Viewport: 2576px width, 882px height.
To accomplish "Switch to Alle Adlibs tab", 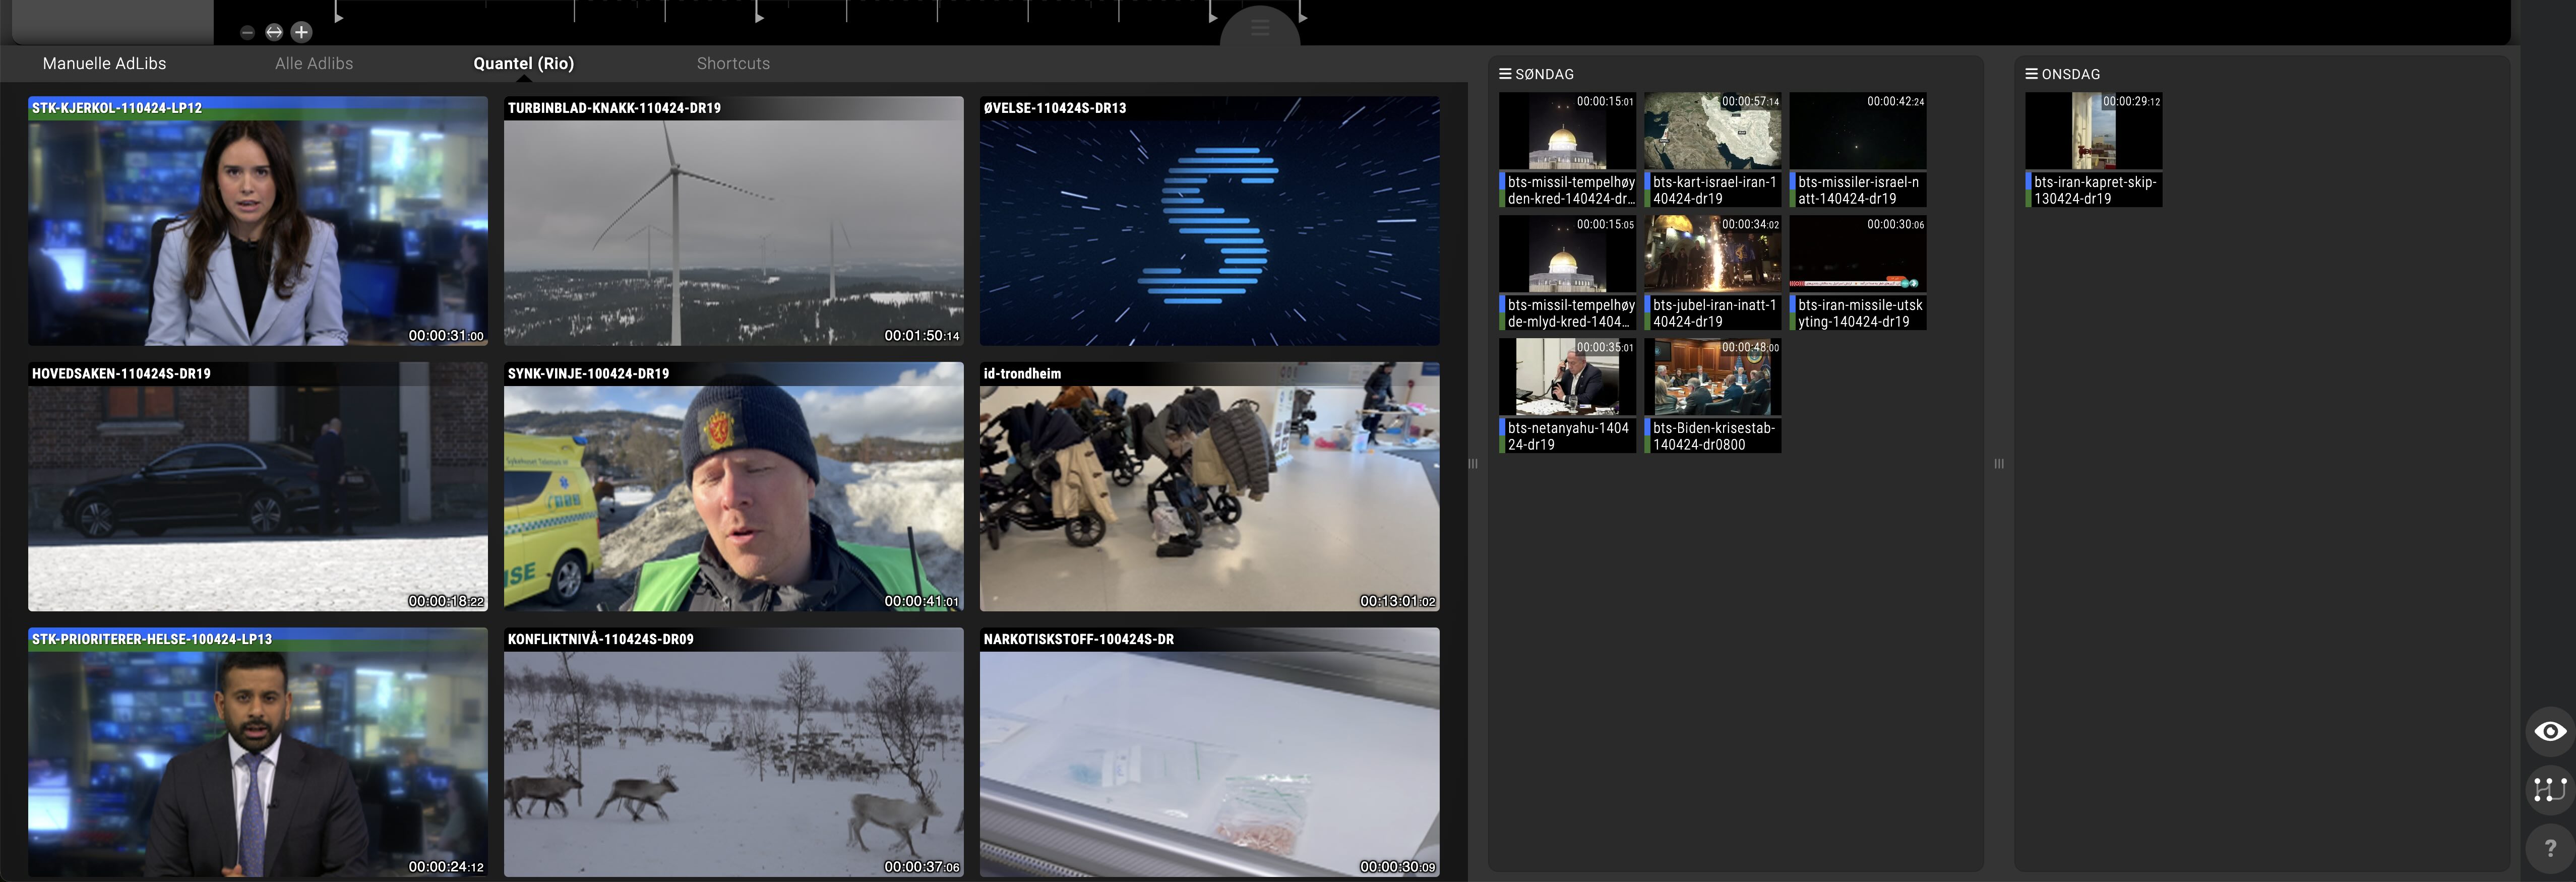I will [314, 63].
